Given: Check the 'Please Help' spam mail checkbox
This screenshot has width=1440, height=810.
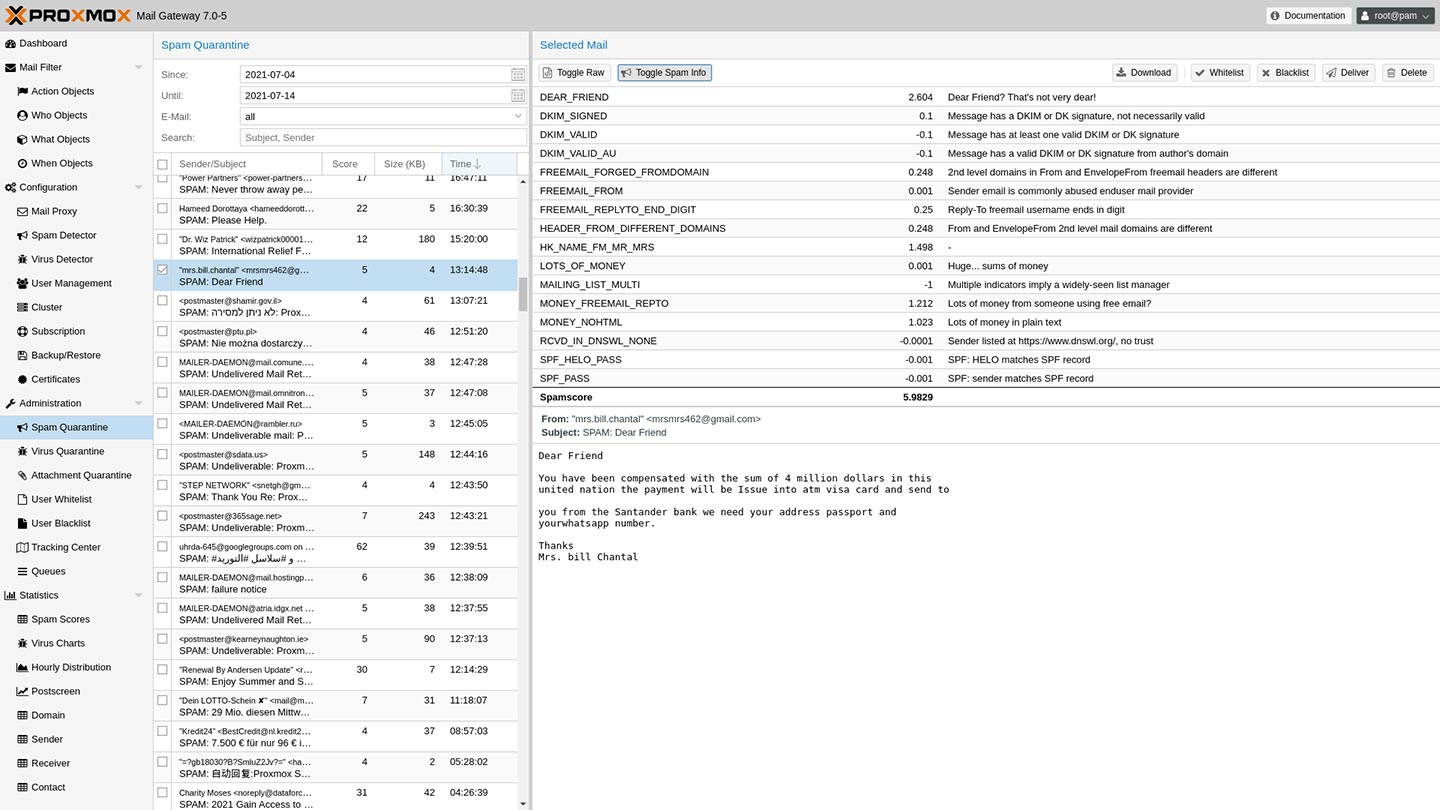Looking at the screenshot, I should click(162, 208).
